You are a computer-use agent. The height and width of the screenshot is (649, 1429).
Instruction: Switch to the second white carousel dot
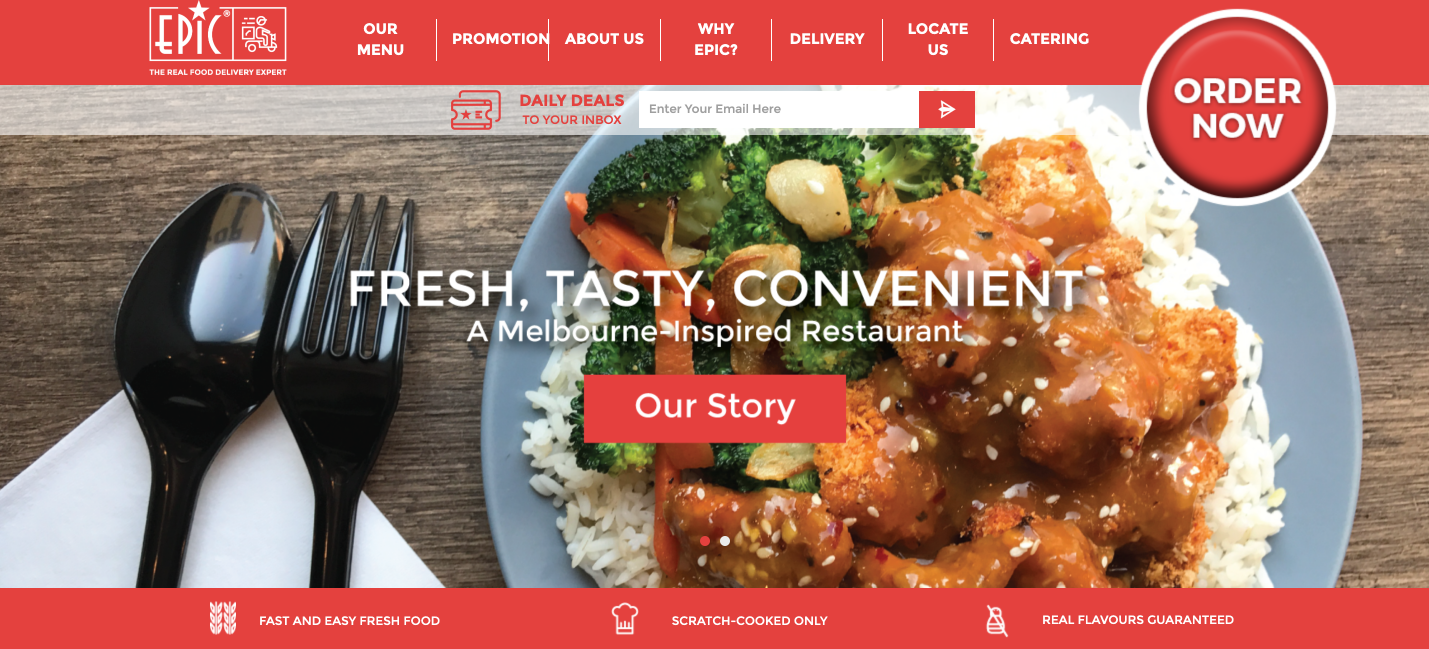pos(725,541)
